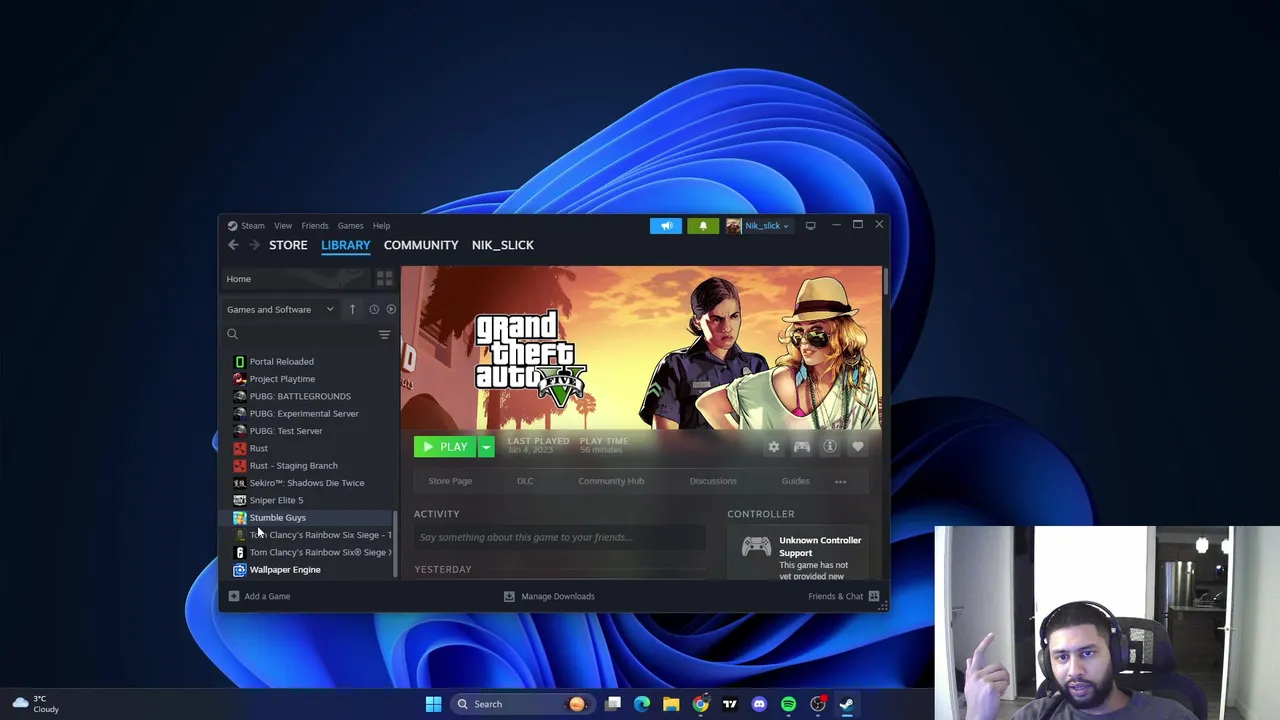Select Rust - Staging Branch
Screen dimensions: 1280x720
point(293,465)
